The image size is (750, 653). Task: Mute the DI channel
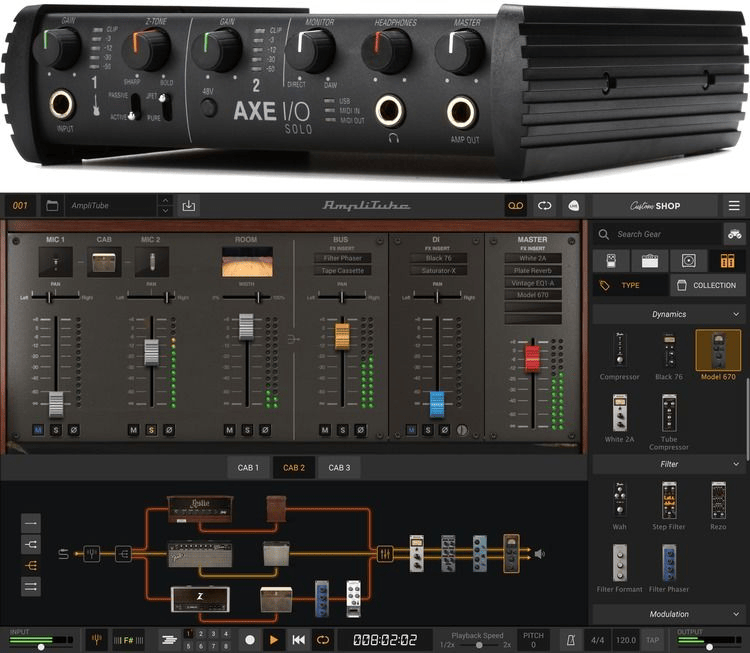(x=411, y=430)
